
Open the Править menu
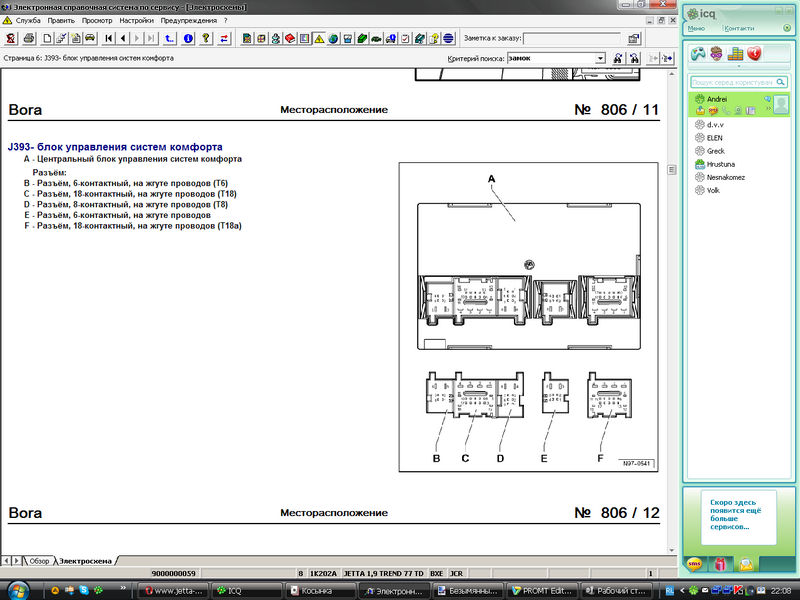(x=61, y=20)
